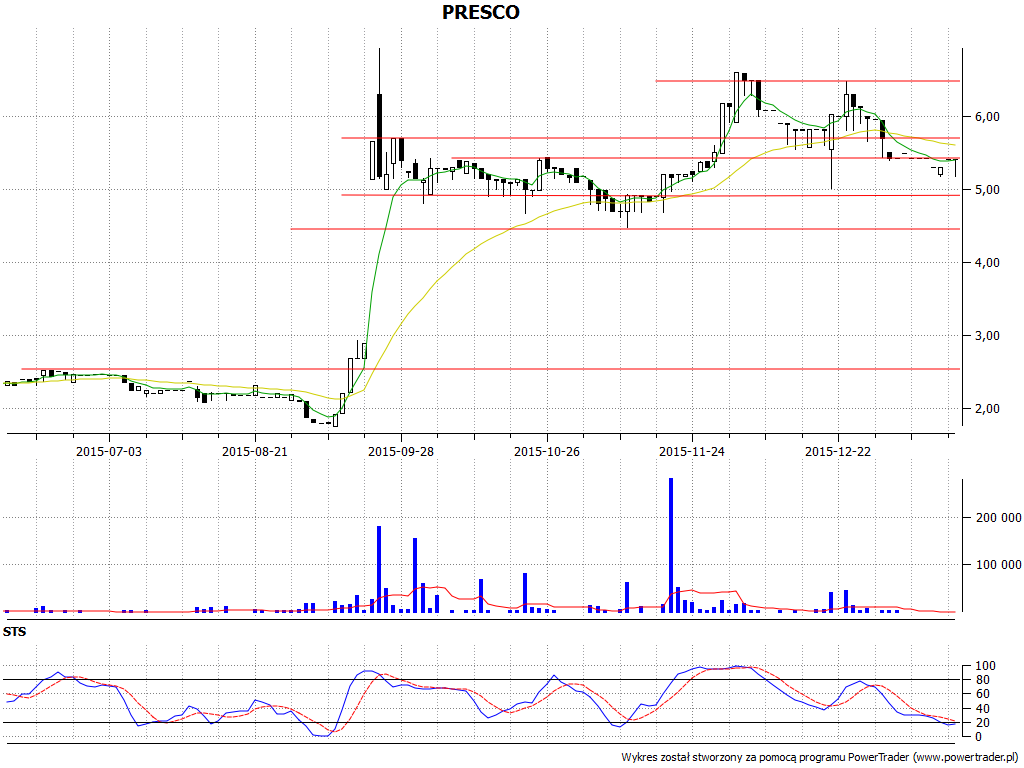1024x768 pixels.
Task: Click the 2015-08-21 date label
Action: point(255,451)
